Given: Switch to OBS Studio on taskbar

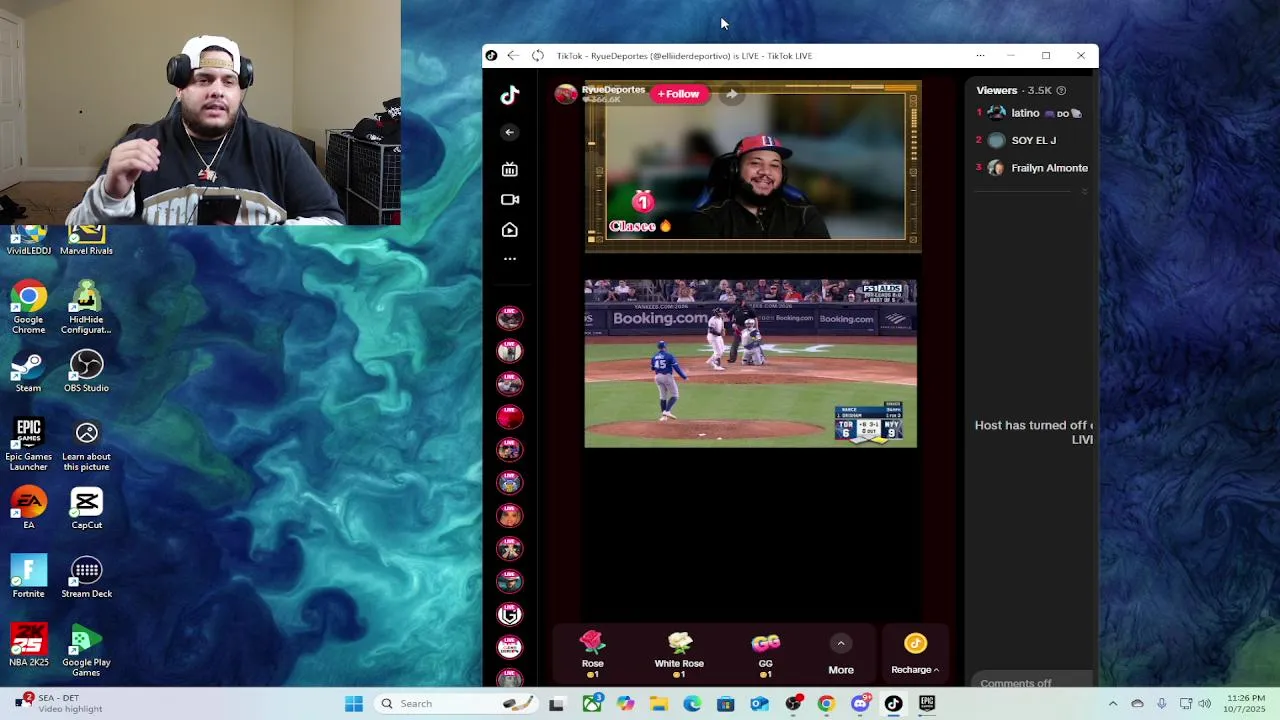Looking at the screenshot, I should point(793,704).
